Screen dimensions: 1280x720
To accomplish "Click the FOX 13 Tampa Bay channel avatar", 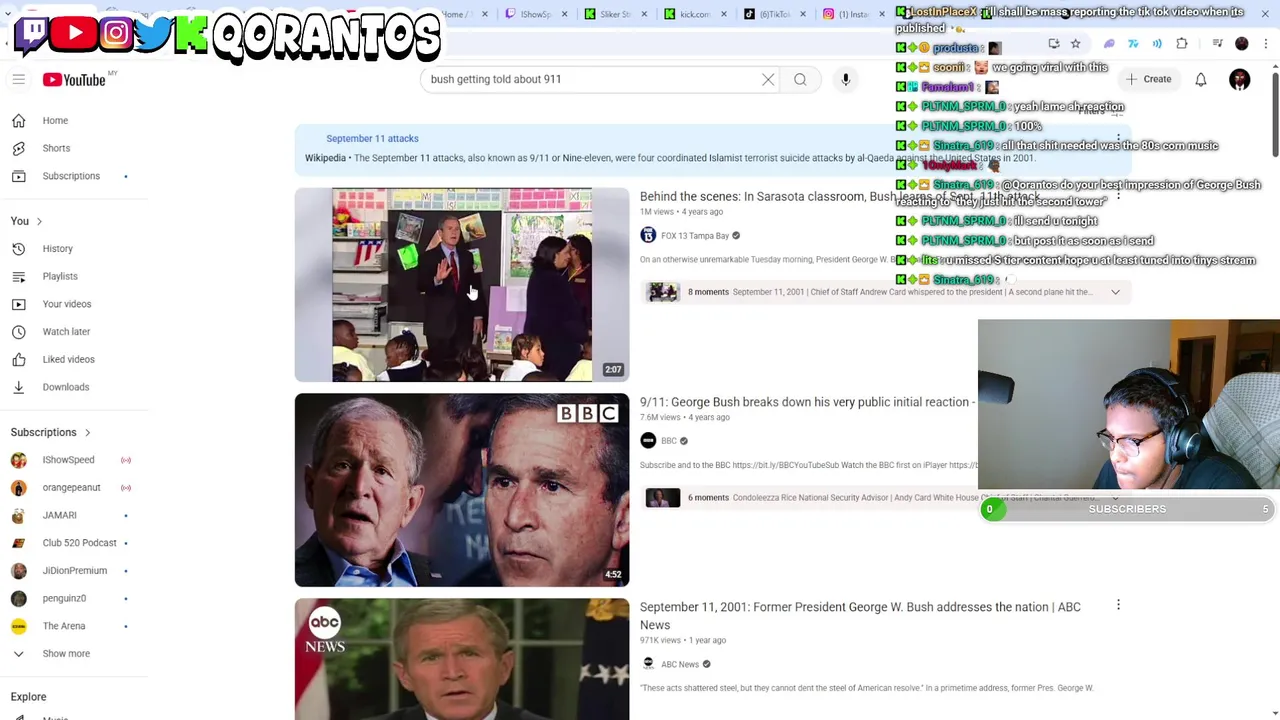I will pyautogui.click(x=648, y=235).
